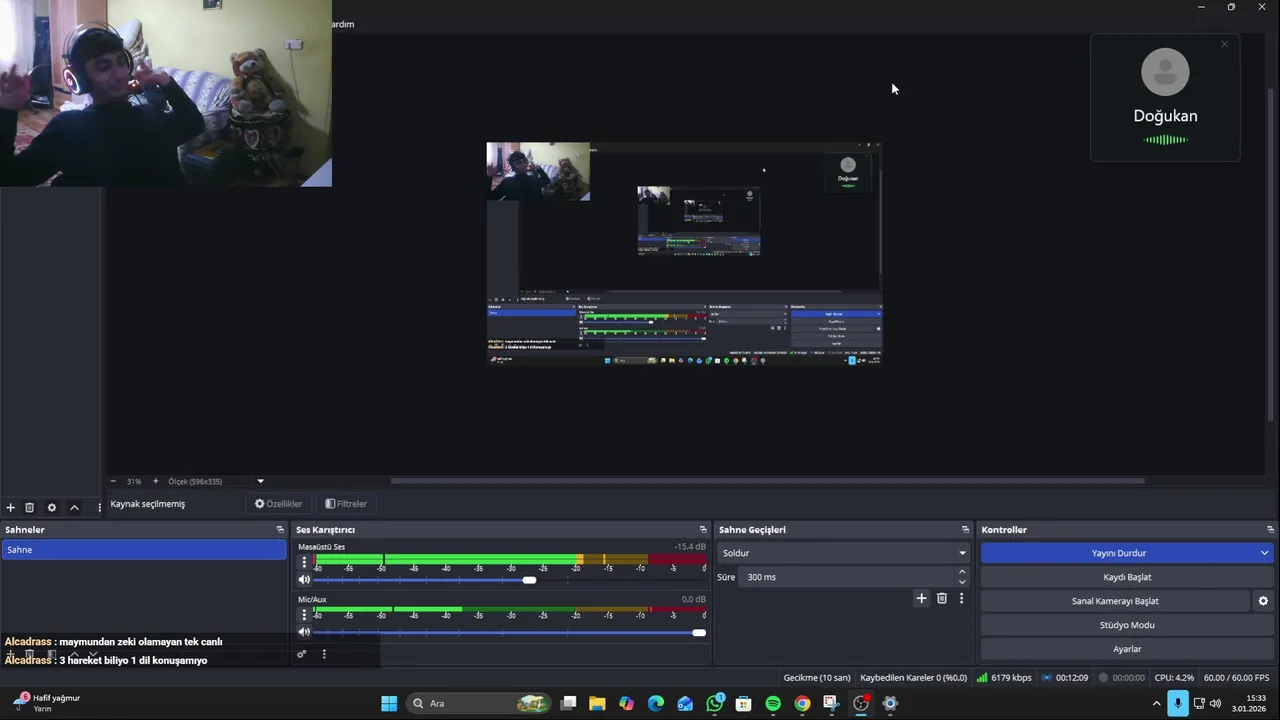The width and height of the screenshot is (1280, 720).
Task: Undock the Ses Karıştırıcı panel
Action: click(x=703, y=530)
